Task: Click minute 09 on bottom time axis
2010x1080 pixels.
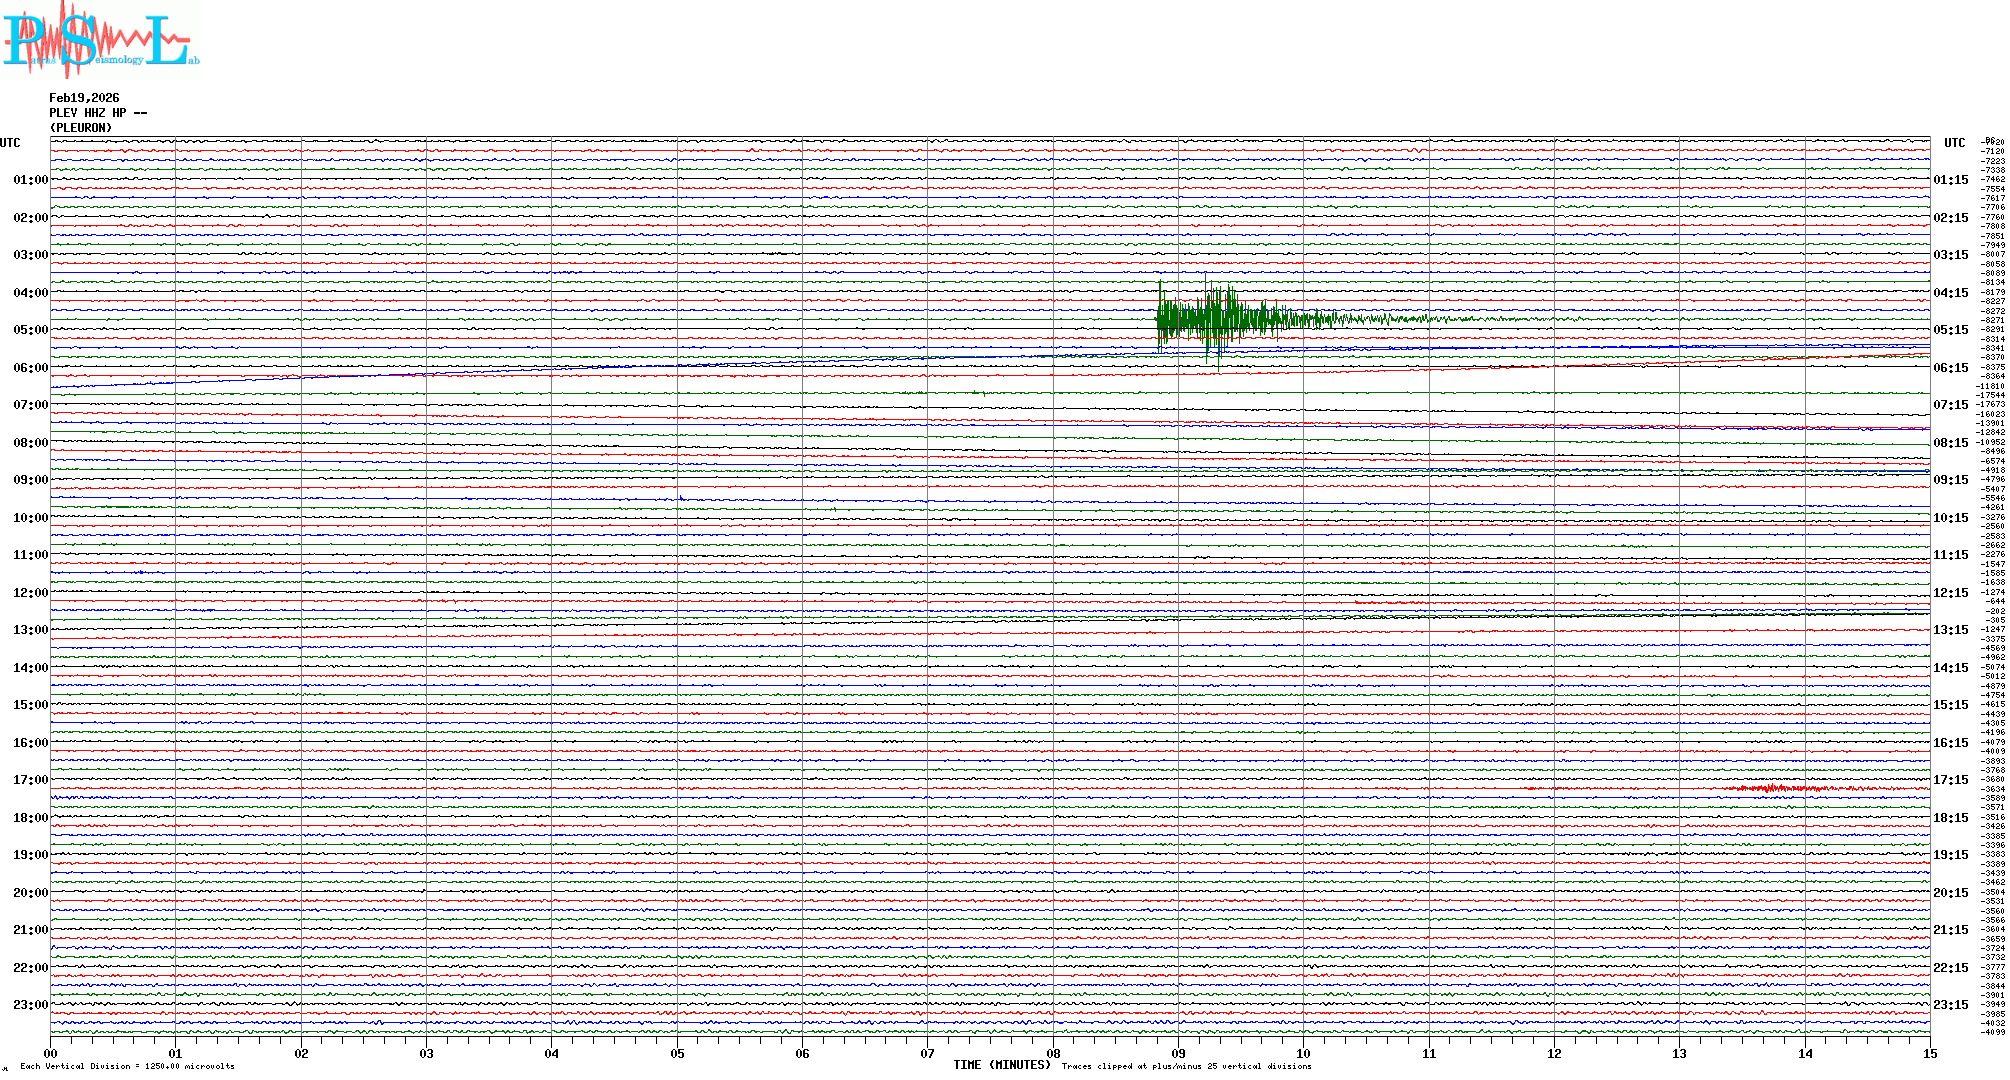Action: coord(1178,1053)
